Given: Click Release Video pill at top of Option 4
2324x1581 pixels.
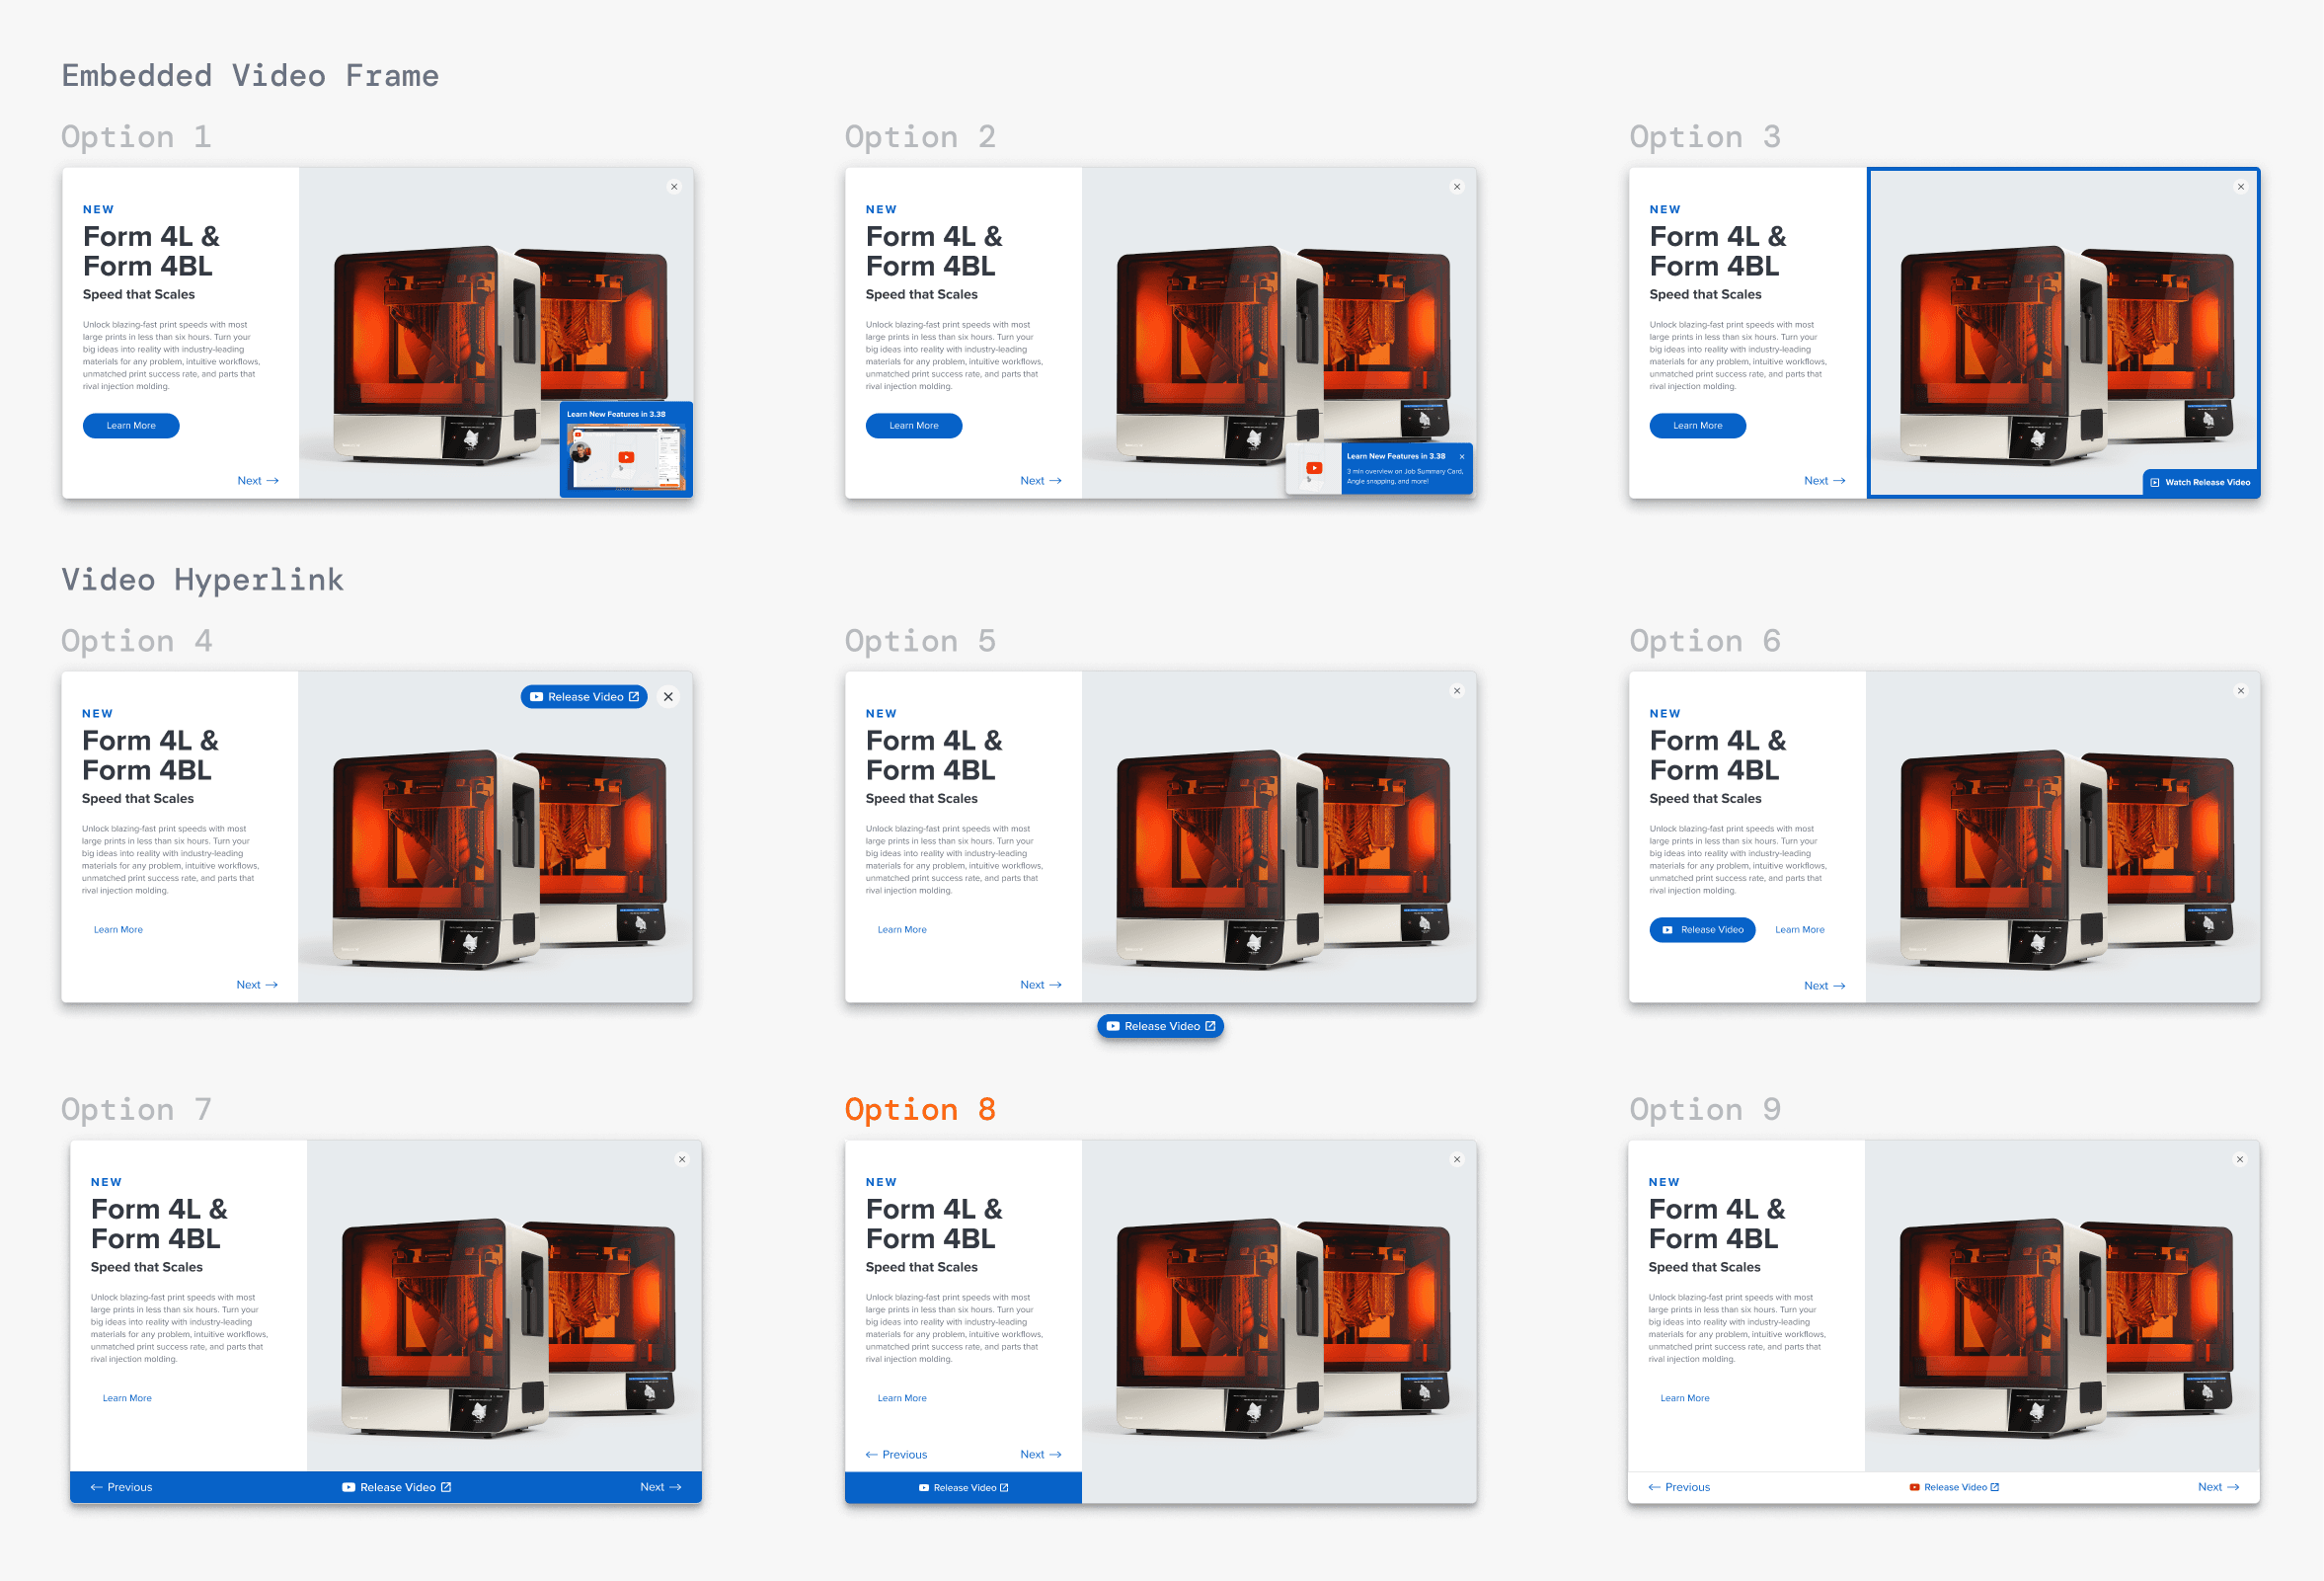Looking at the screenshot, I should tap(584, 697).
